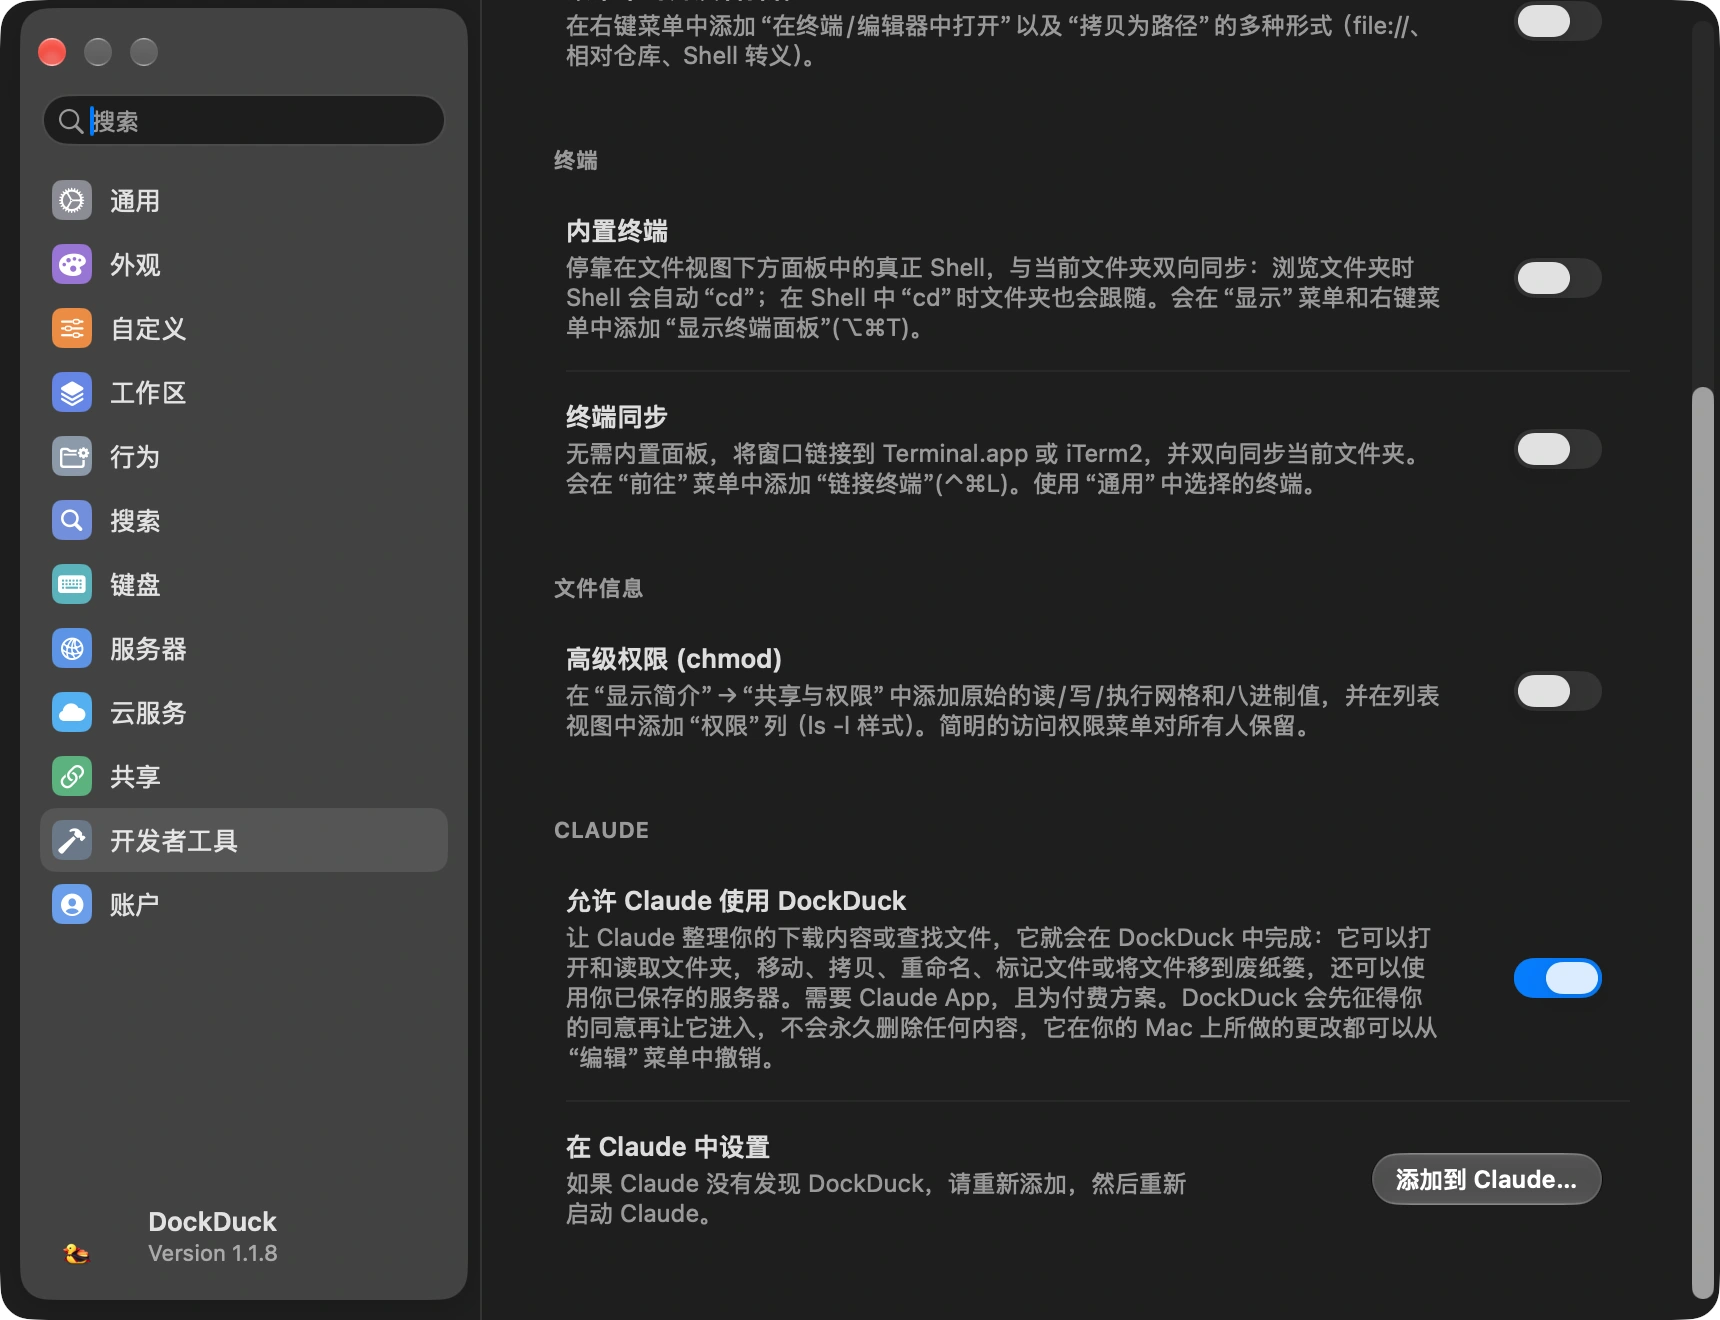1720x1320 pixels.
Task: Select the 自定义 sidebar label
Action: [x=148, y=329]
